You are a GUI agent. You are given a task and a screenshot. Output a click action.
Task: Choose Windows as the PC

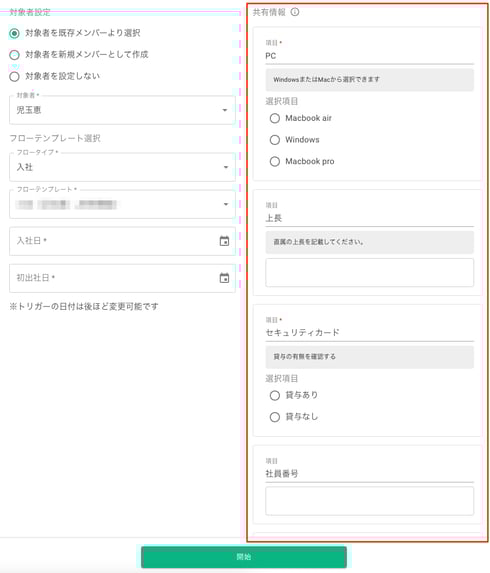pyautogui.click(x=274, y=140)
